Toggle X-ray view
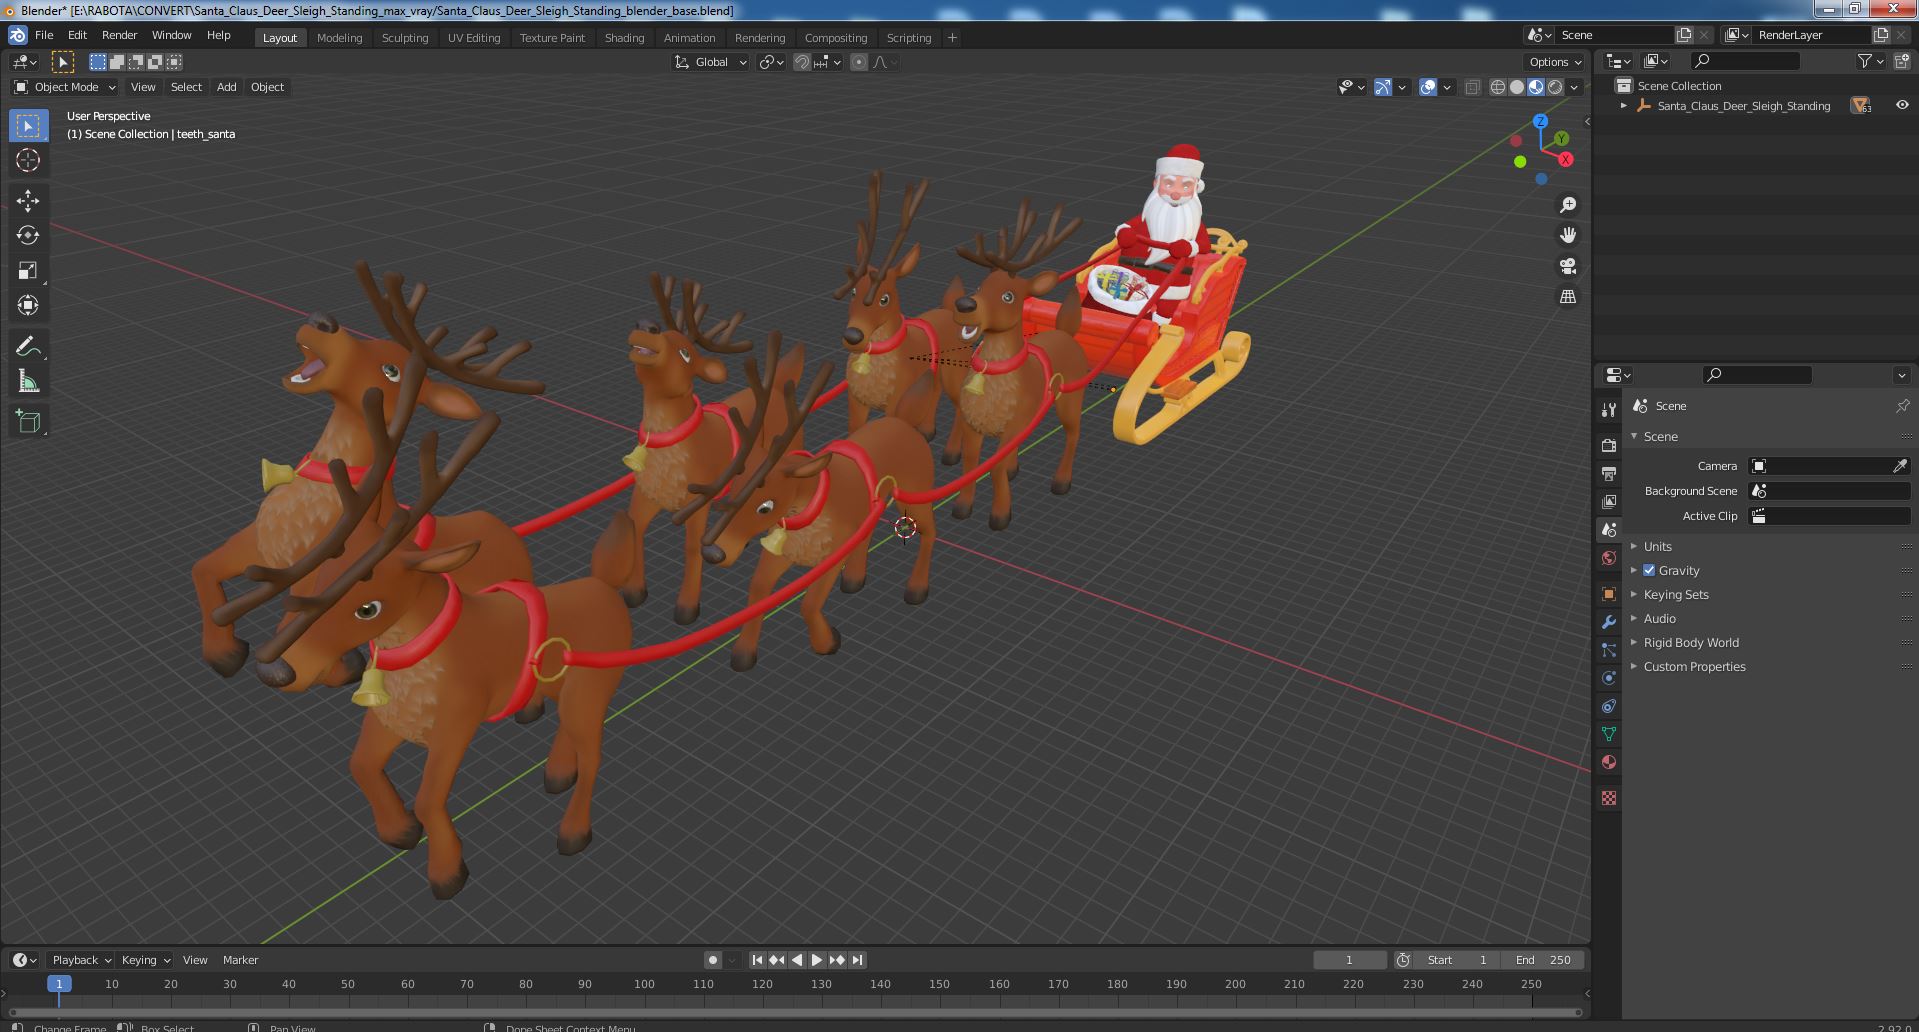1919x1032 pixels. pos(1472,87)
